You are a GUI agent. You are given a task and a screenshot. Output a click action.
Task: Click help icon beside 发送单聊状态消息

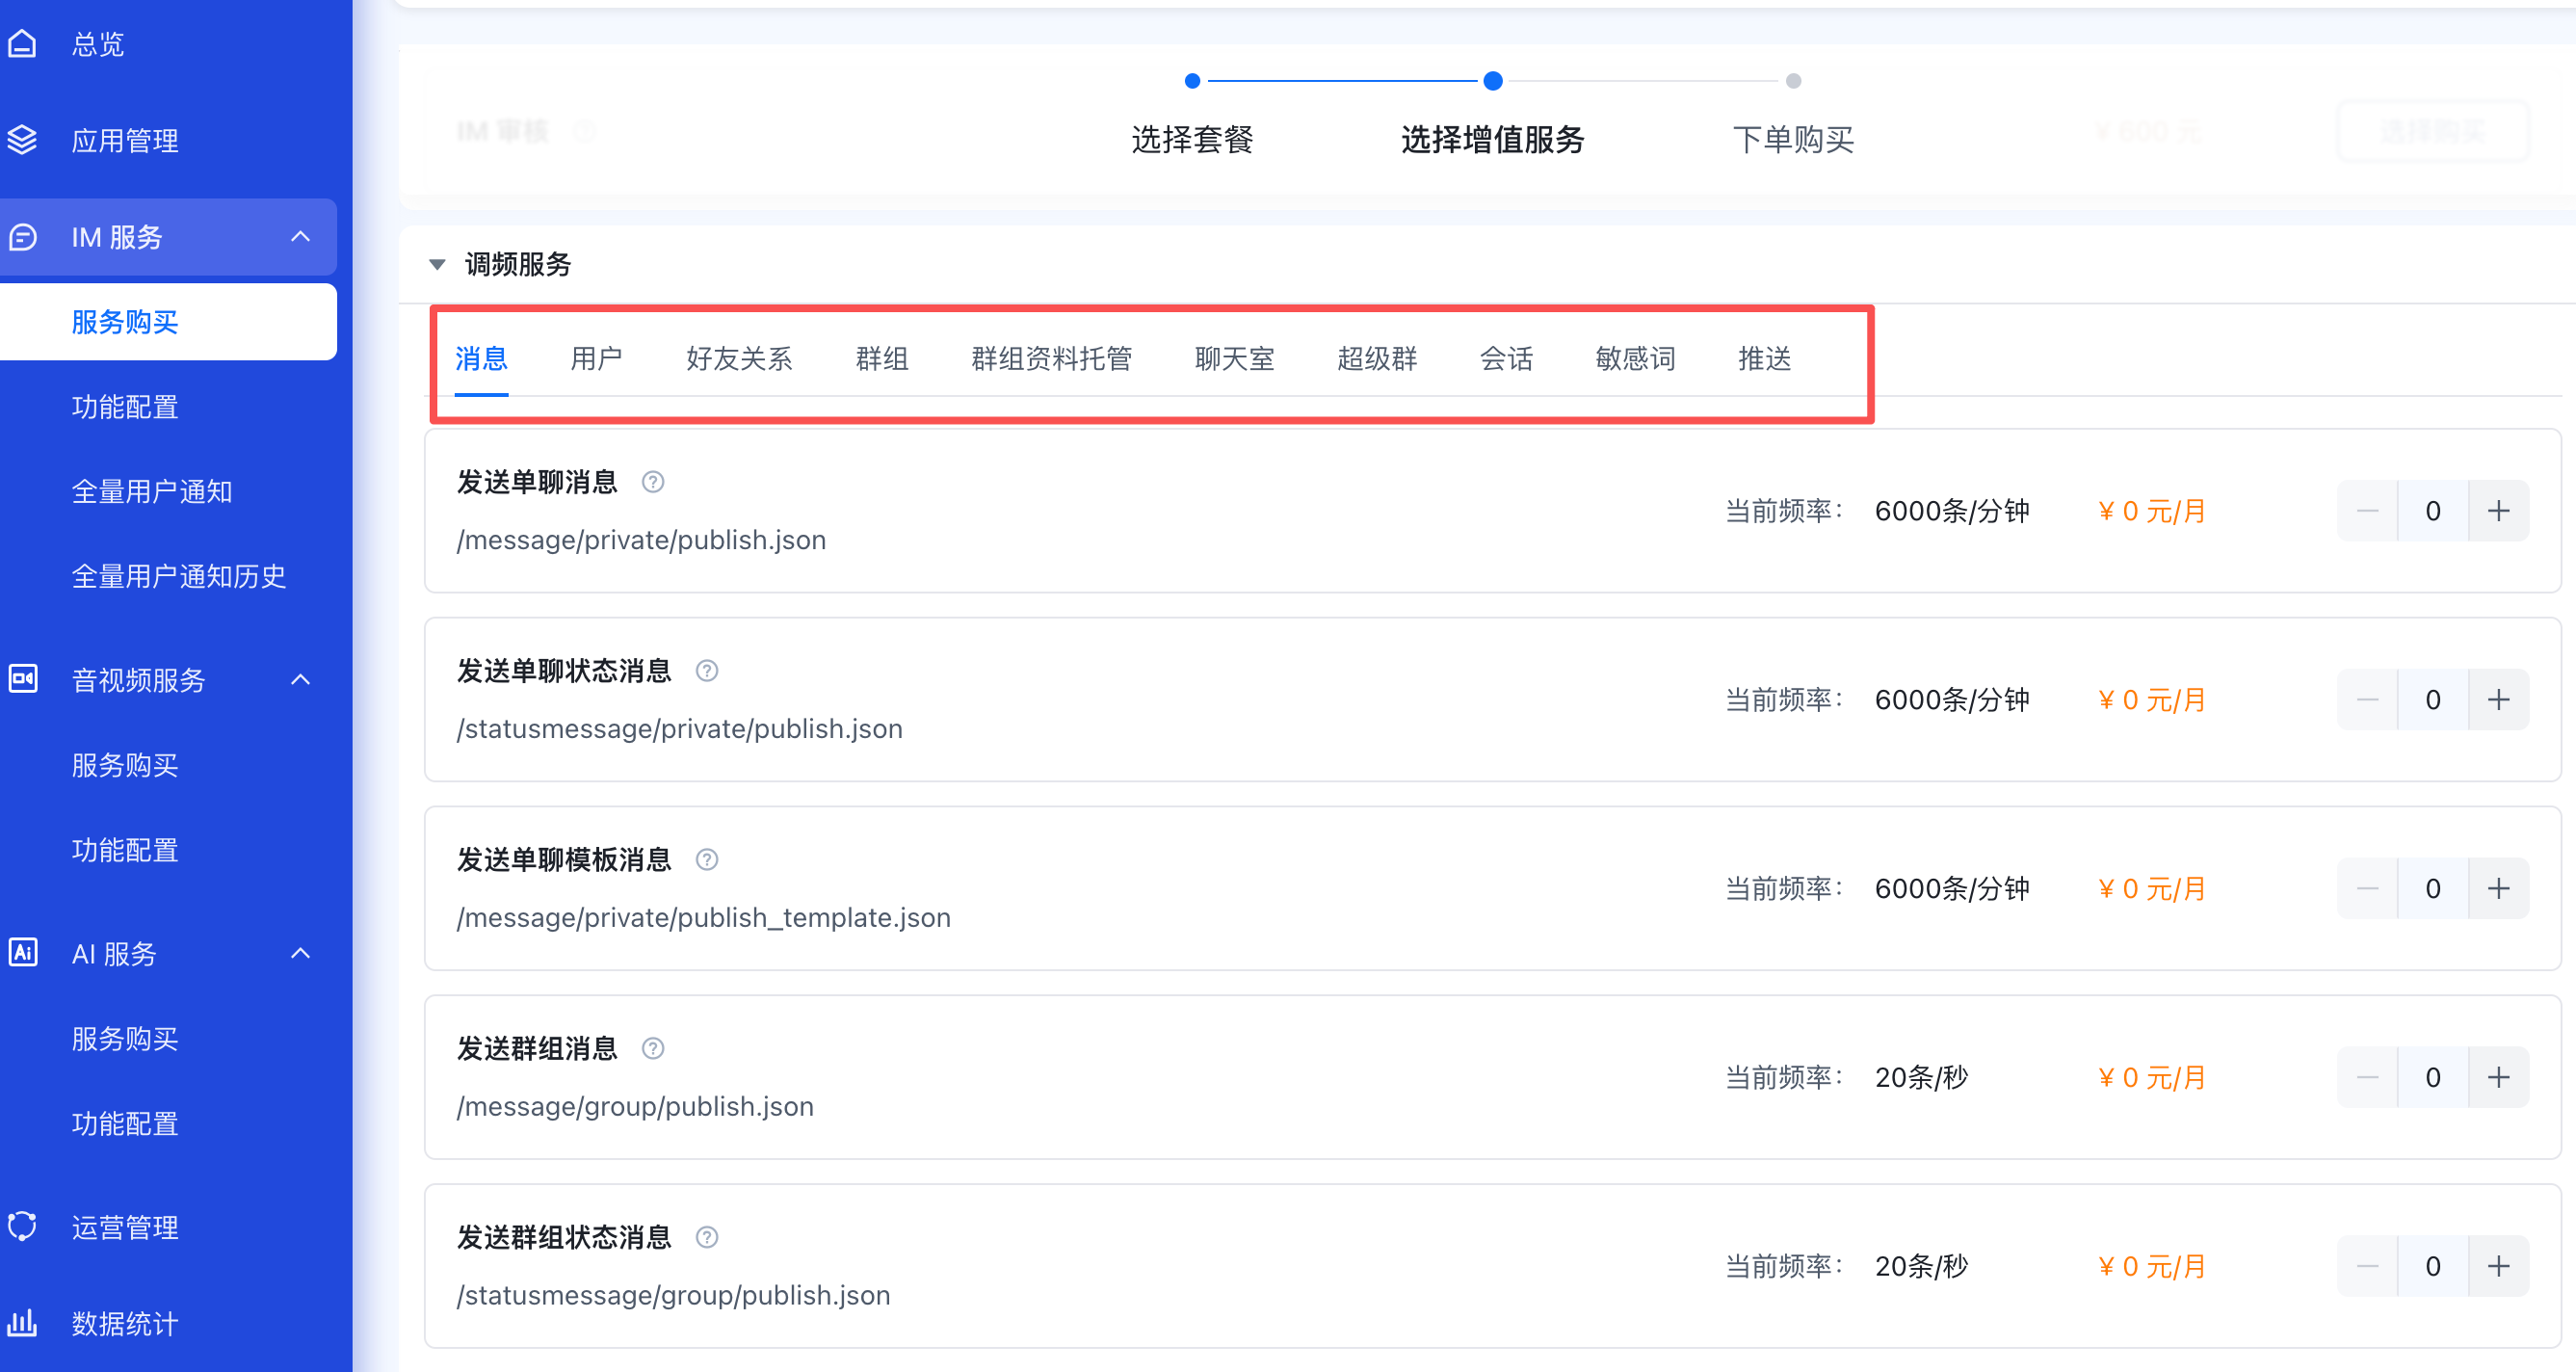point(707,671)
